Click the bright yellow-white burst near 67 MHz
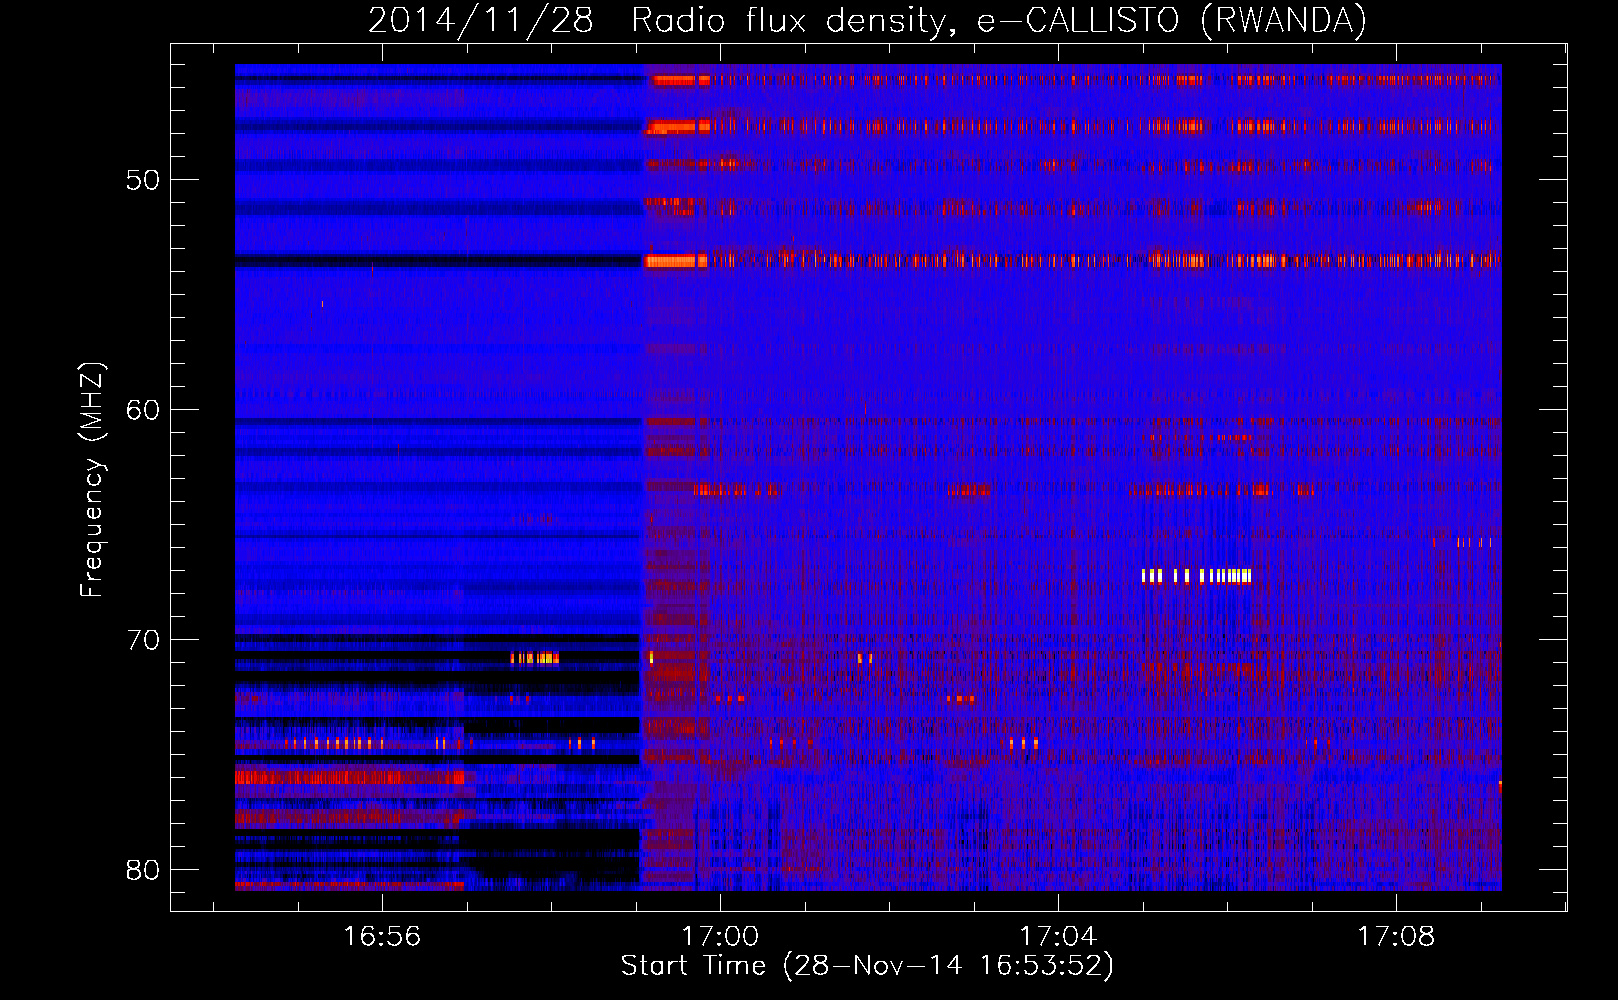 coord(1196,576)
